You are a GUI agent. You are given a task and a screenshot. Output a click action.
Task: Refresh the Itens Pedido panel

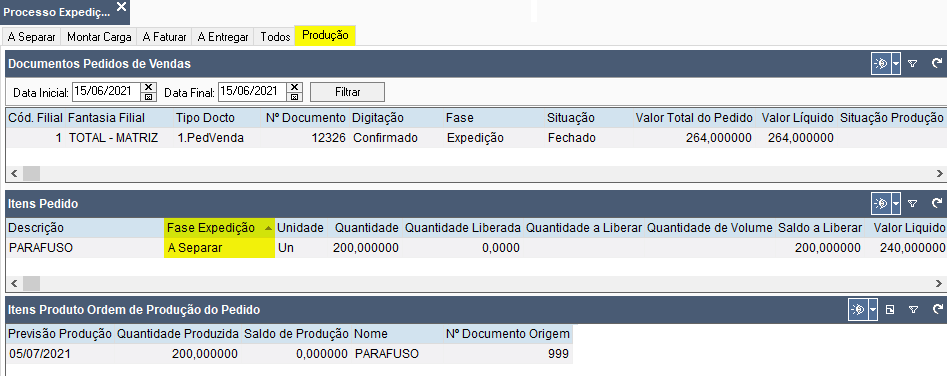937,203
